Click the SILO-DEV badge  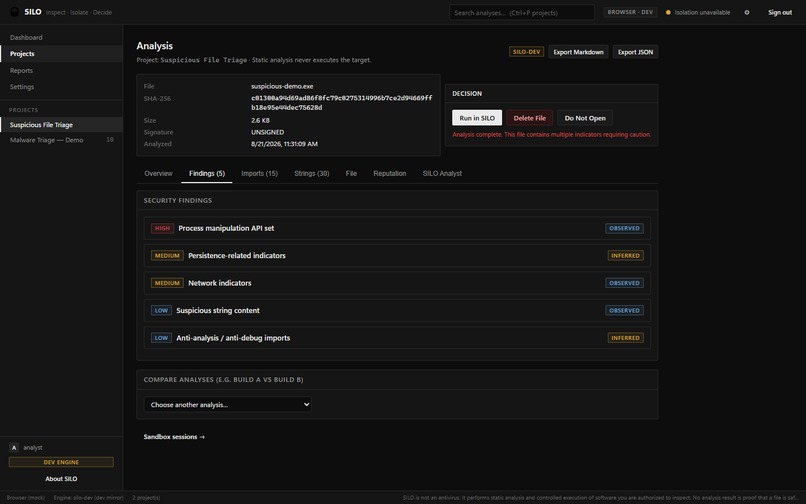coord(526,52)
